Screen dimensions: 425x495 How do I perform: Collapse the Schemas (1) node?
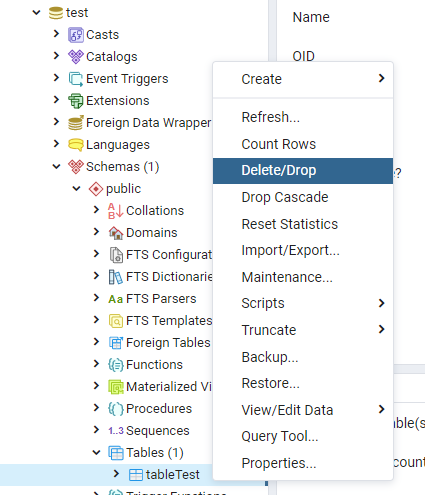coord(56,166)
